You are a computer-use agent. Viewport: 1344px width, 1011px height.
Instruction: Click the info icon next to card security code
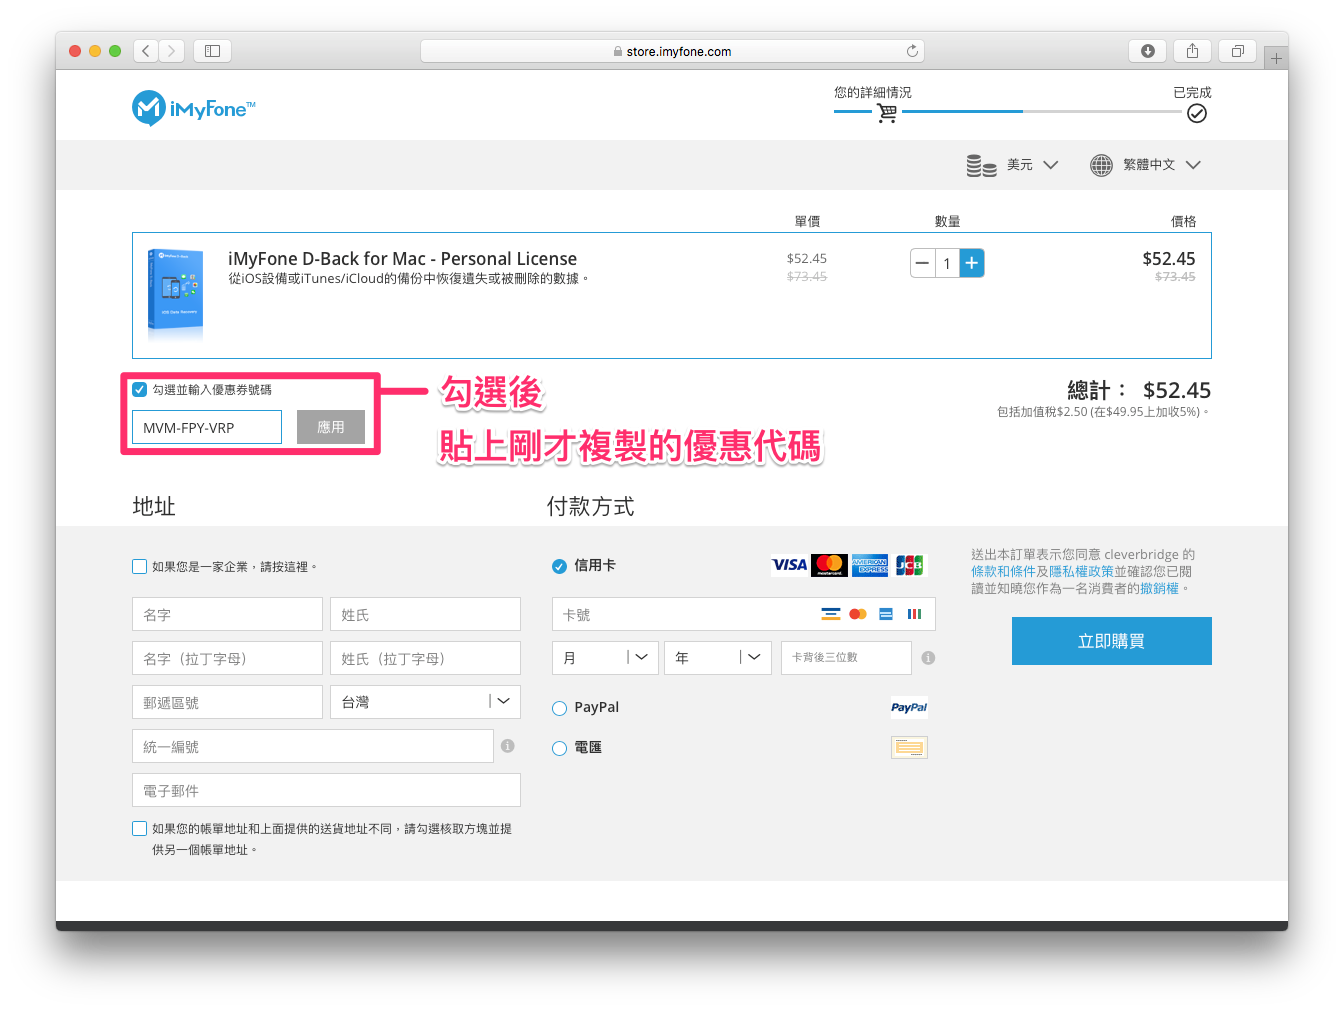(x=928, y=658)
